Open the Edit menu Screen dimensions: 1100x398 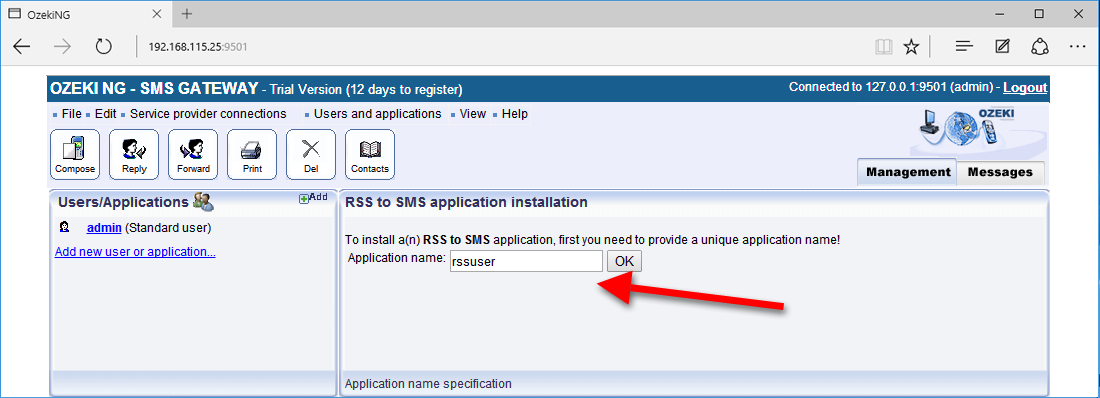click(105, 114)
